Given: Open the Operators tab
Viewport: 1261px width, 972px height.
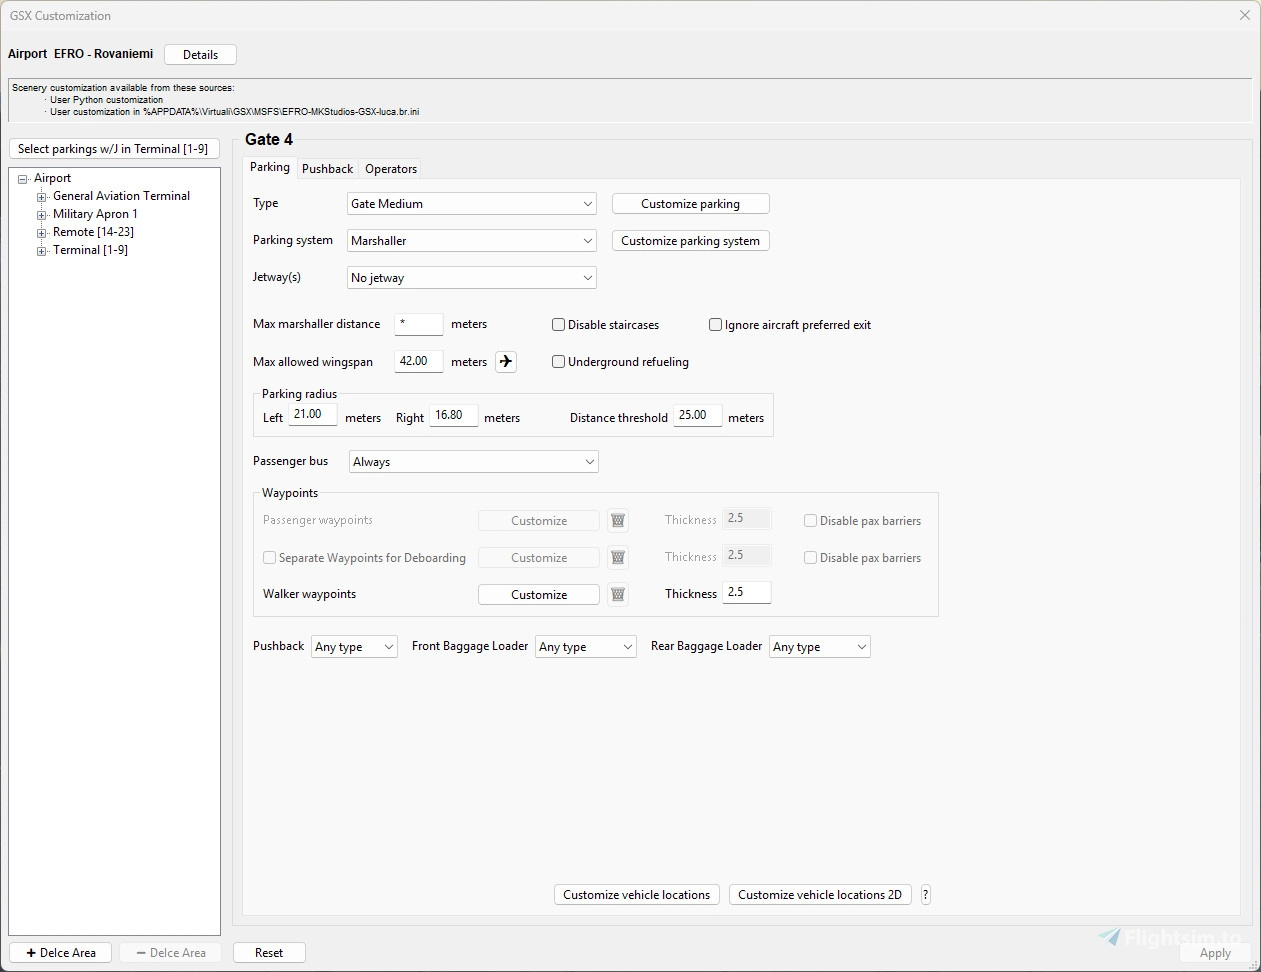Looking at the screenshot, I should pos(390,168).
